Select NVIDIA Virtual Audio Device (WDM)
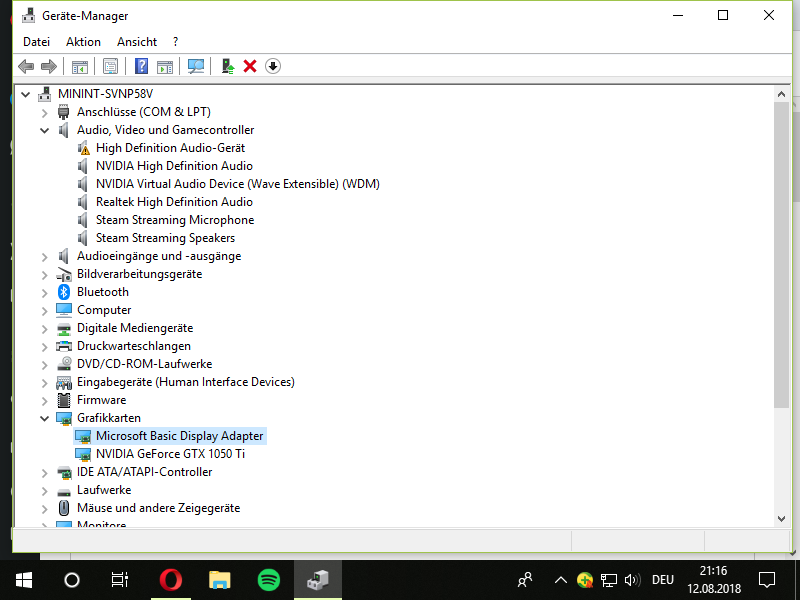Image resolution: width=800 pixels, height=600 pixels. click(x=238, y=184)
